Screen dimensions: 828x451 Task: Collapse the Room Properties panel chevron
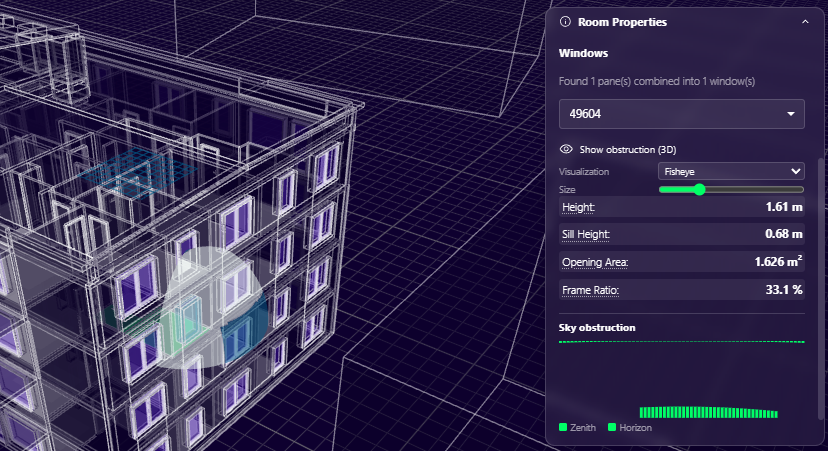pyautogui.click(x=805, y=22)
